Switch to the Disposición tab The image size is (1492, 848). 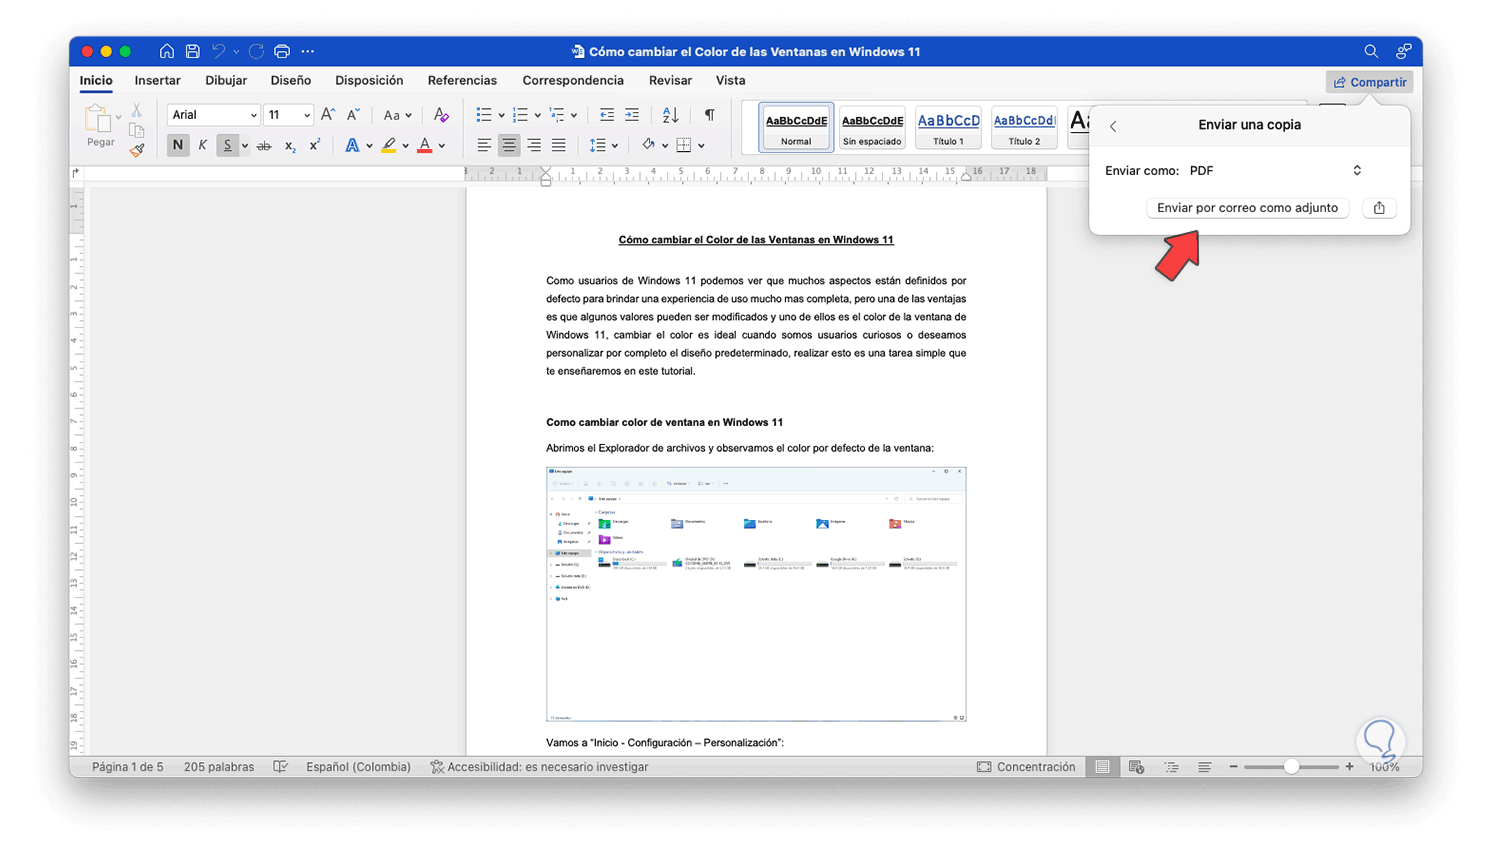tap(370, 81)
